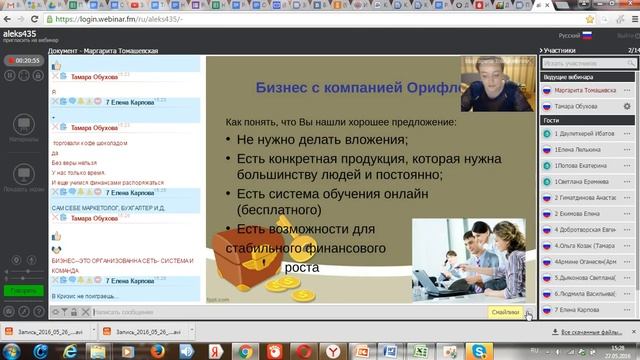Click the chat message input field
Viewport: 640px width, 360px height.
tap(289, 312)
